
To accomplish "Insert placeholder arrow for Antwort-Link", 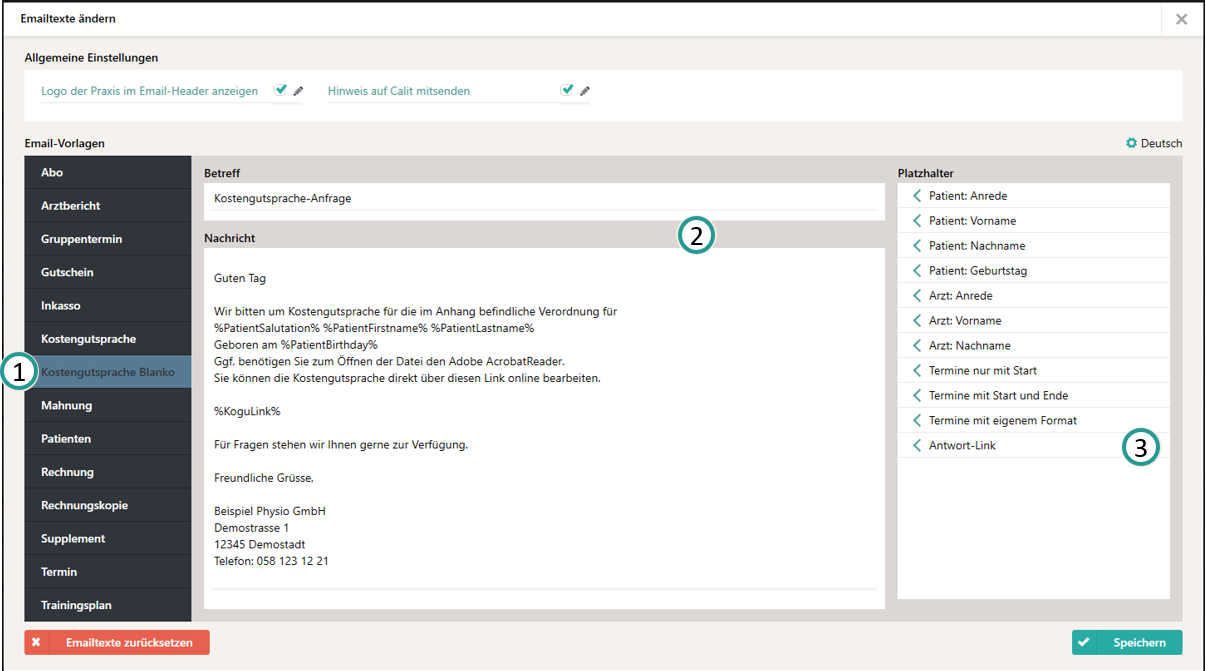I will click(917, 446).
